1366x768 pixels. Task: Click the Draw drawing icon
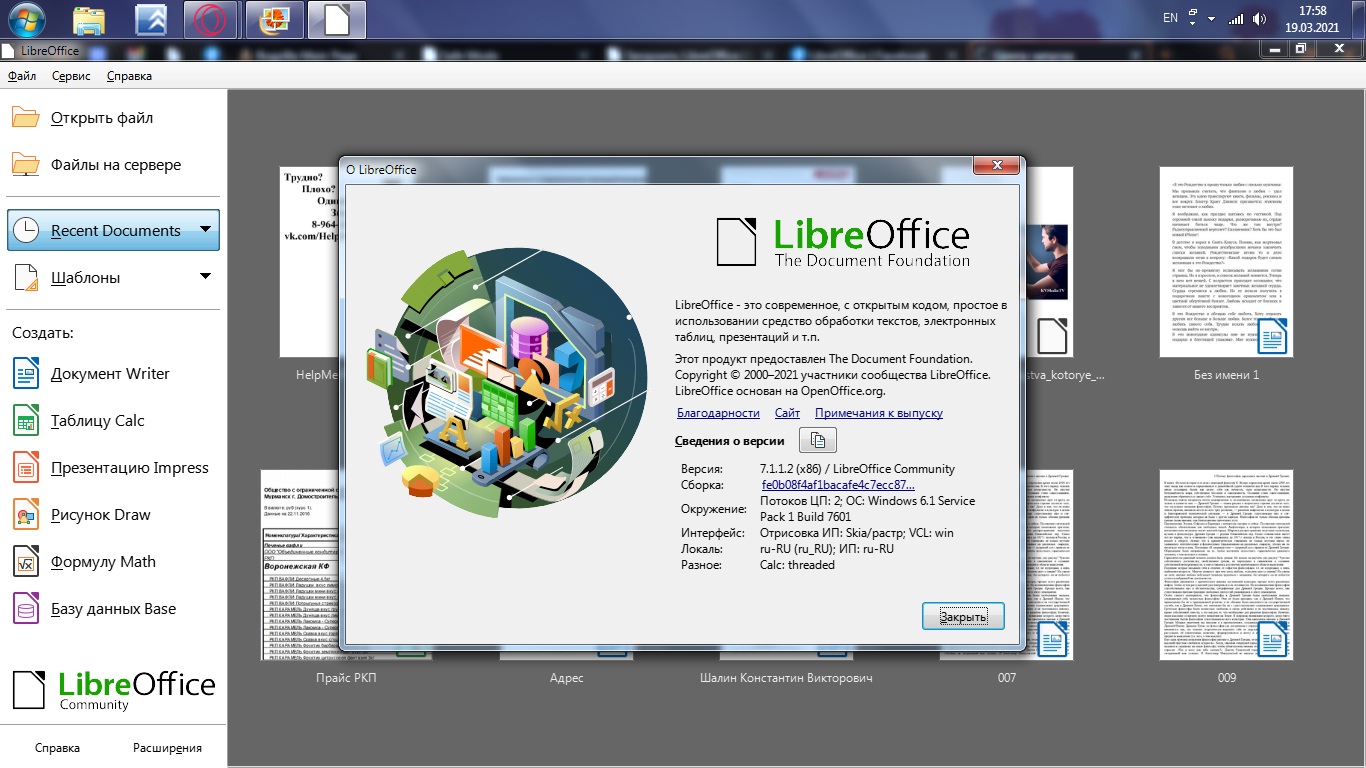click(x=25, y=514)
